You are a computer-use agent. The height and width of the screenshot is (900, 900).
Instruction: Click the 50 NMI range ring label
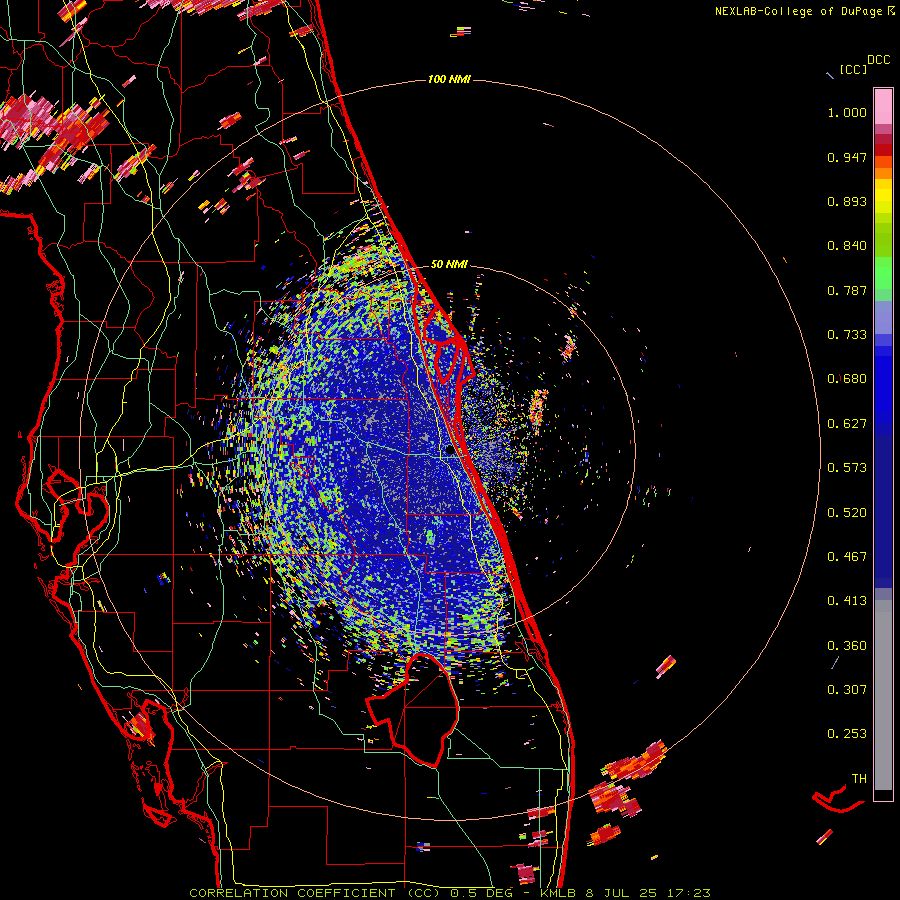click(449, 264)
